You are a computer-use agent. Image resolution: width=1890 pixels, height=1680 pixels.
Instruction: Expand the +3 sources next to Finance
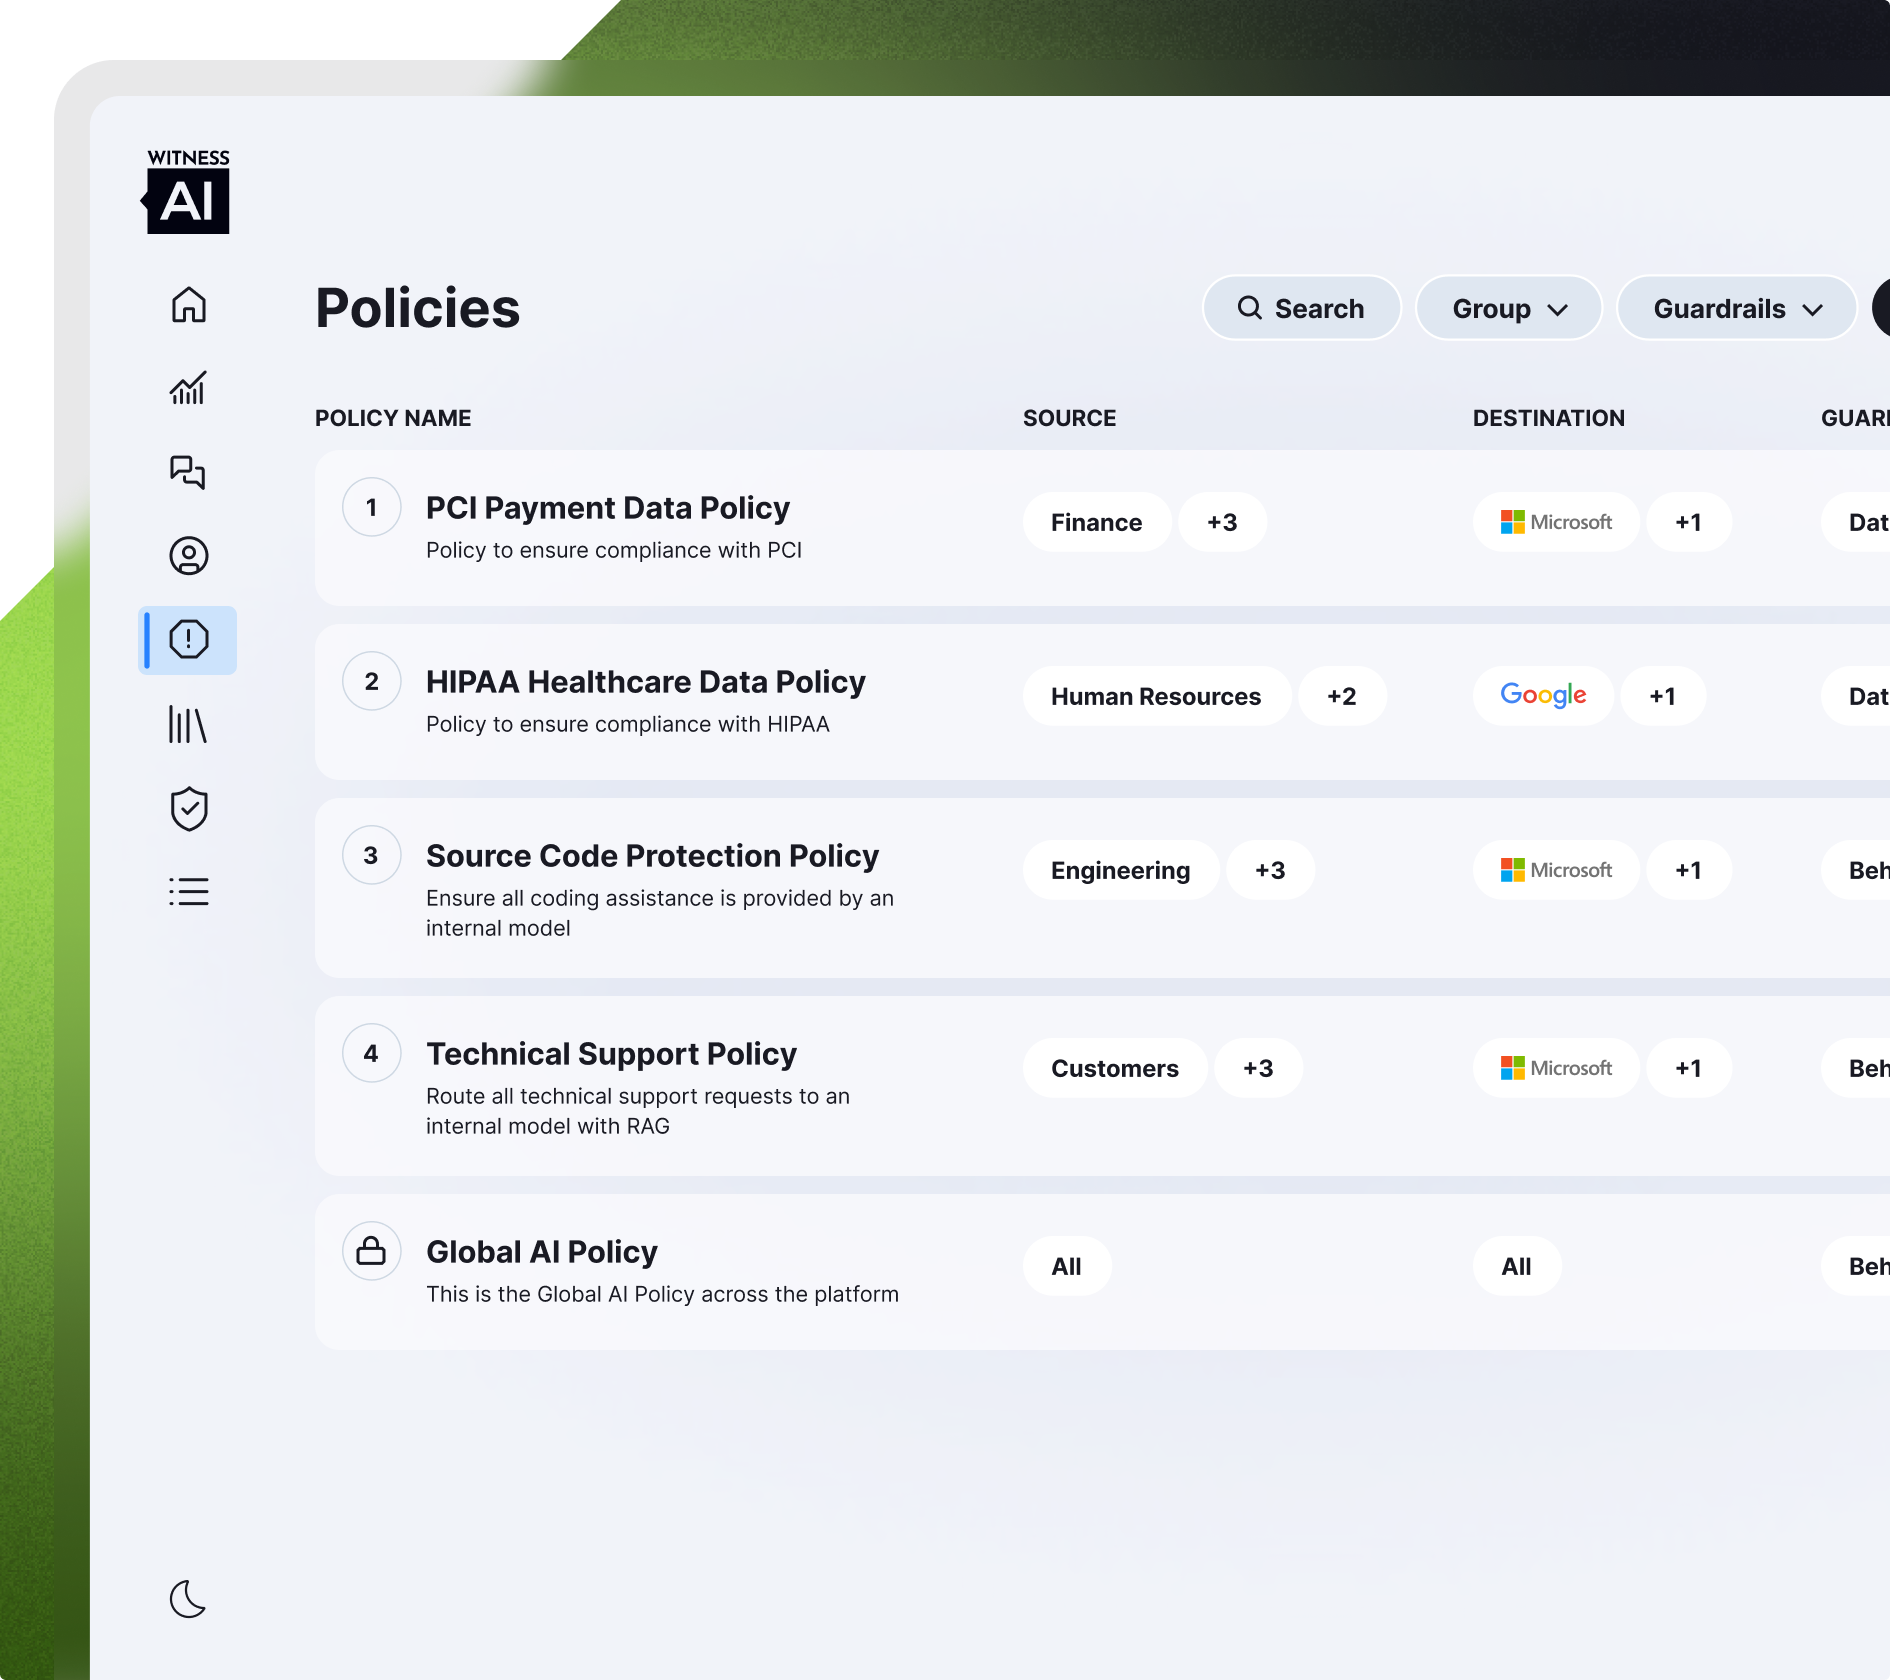[1222, 523]
